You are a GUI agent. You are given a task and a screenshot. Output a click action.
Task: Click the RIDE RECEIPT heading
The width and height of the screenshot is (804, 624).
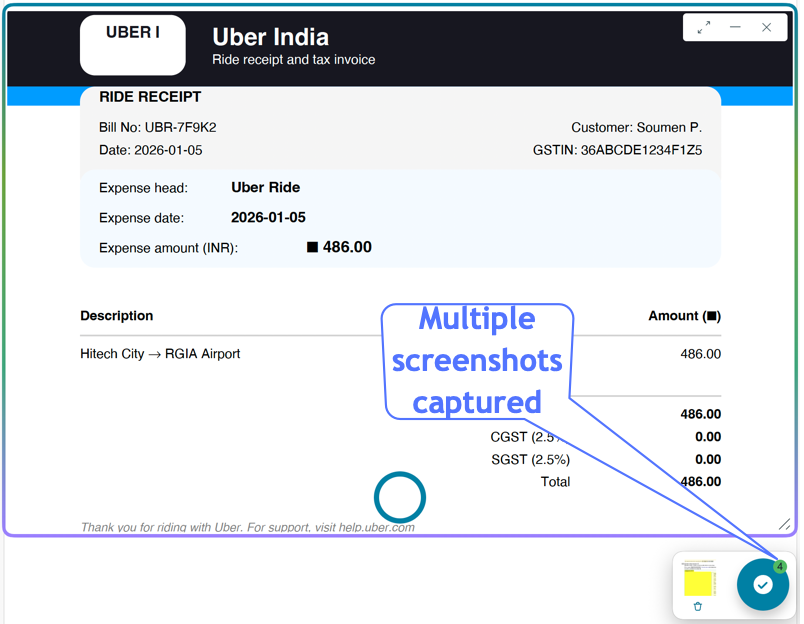coord(150,97)
